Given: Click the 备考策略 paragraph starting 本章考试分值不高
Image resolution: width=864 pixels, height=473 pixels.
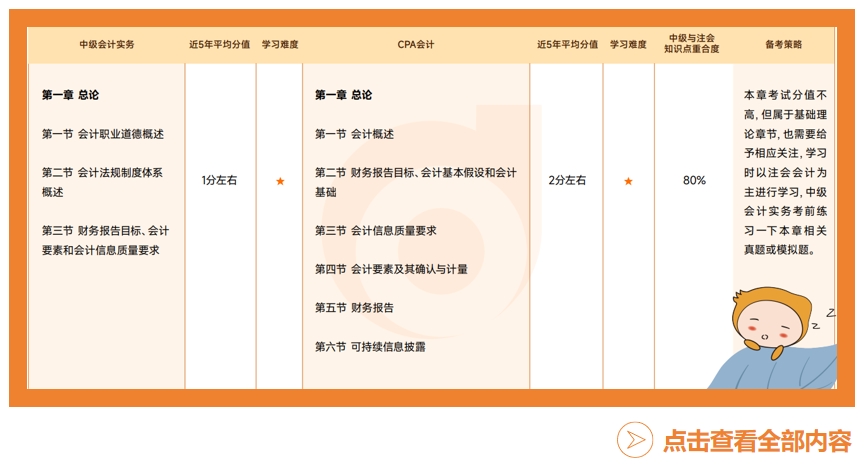Looking at the screenshot, I should point(785,173).
